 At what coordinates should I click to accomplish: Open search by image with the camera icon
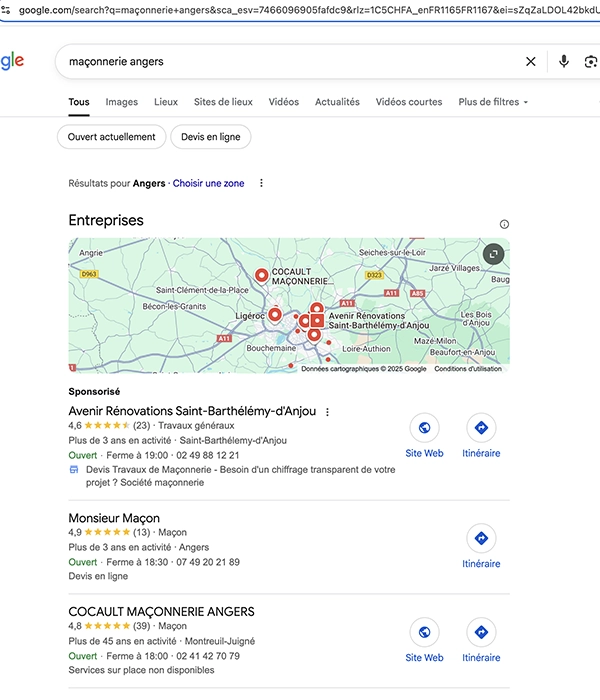coord(592,62)
